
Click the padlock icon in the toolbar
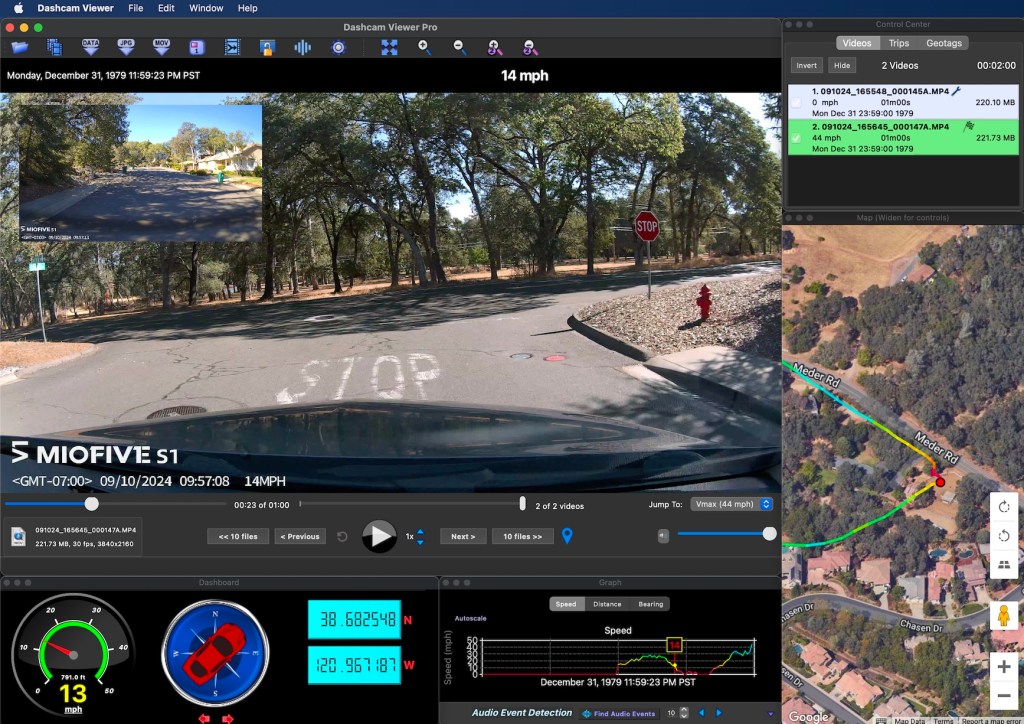267,46
